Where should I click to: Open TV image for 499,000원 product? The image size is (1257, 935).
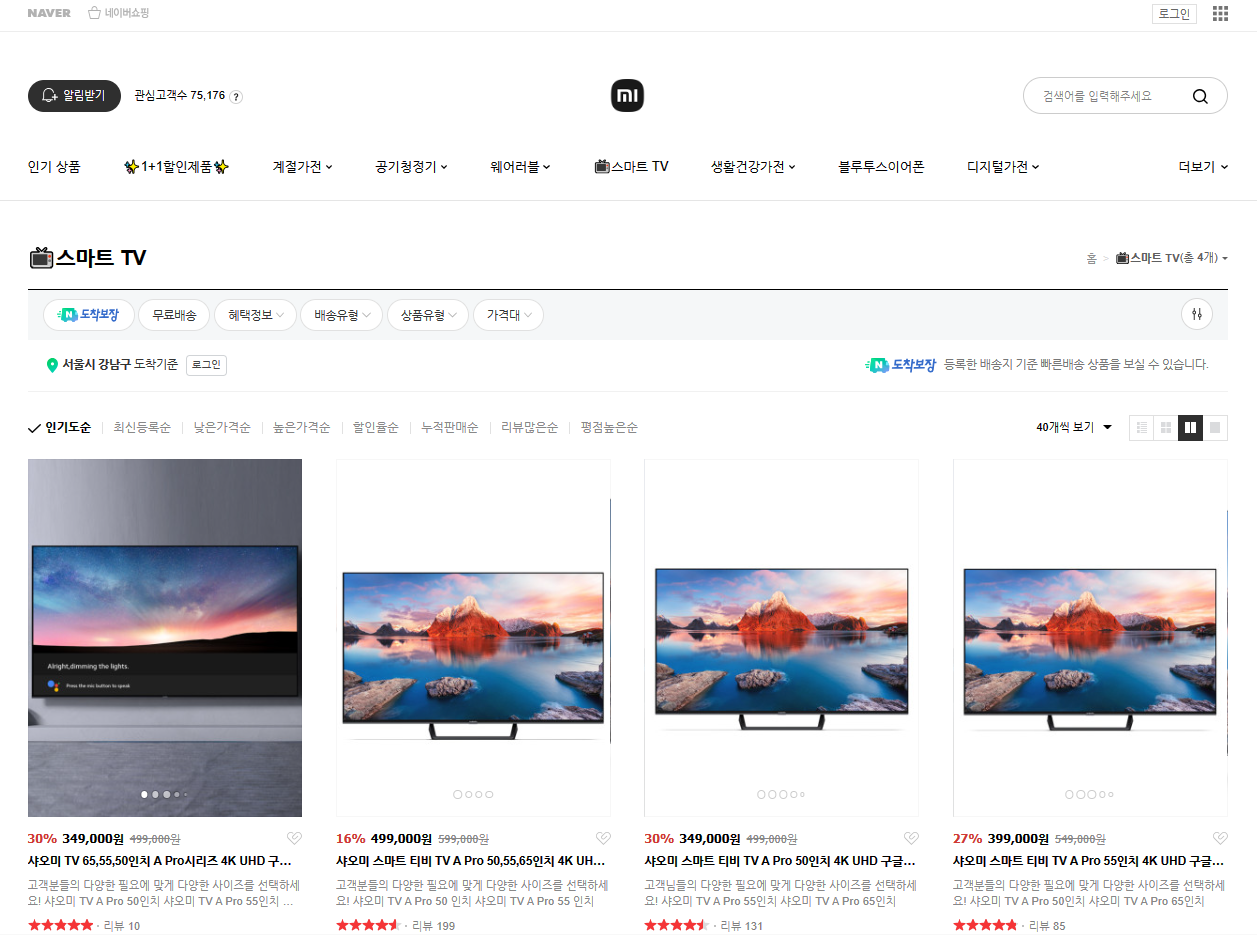473,638
